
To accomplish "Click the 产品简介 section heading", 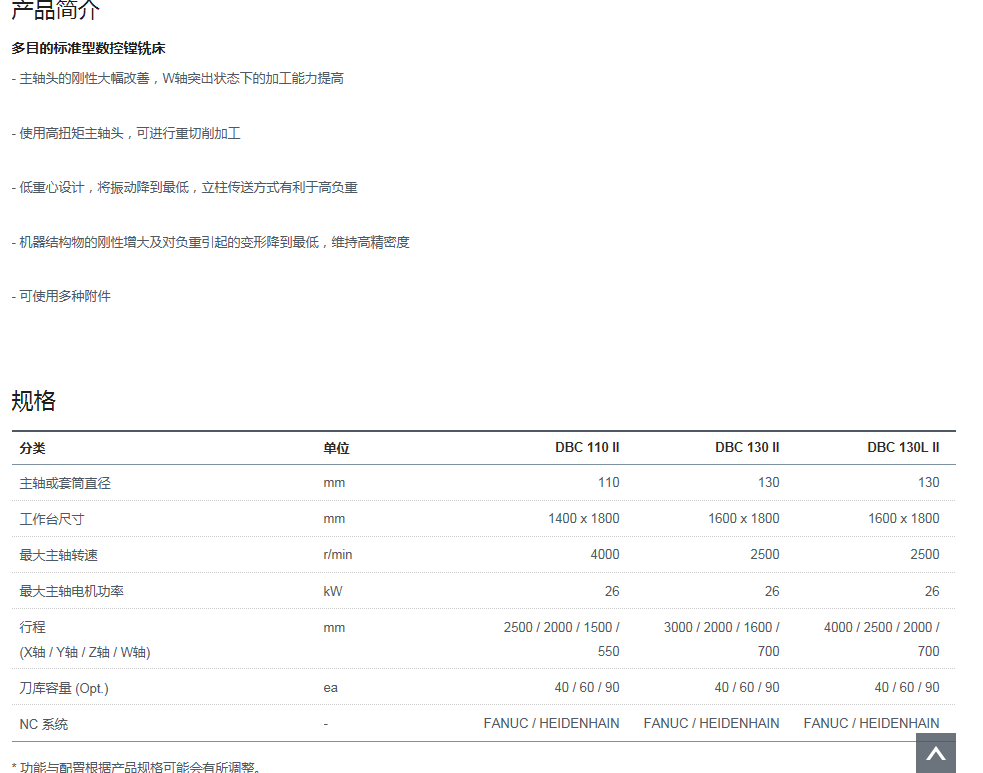I will pyautogui.click(x=56, y=11).
